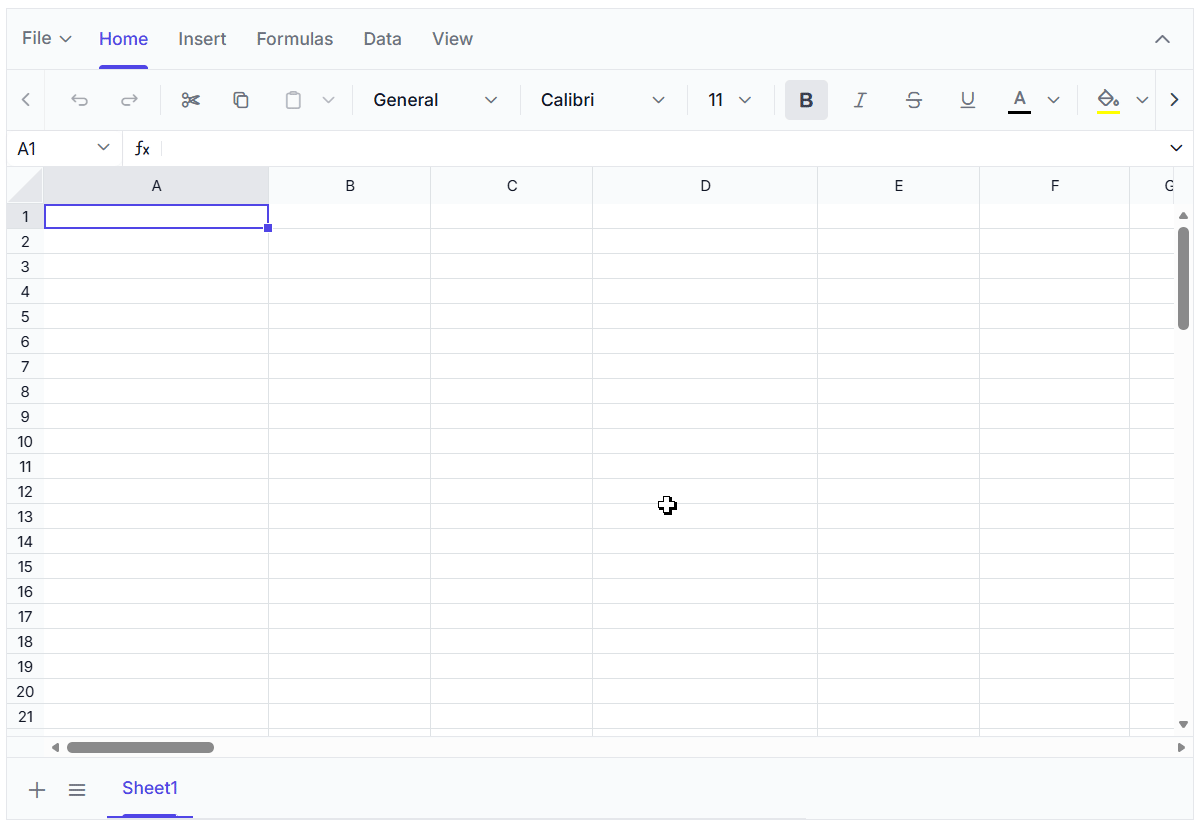Click the fx insert function icon
Image resolution: width=1204 pixels, height=826 pixels.
coord(142,149)
